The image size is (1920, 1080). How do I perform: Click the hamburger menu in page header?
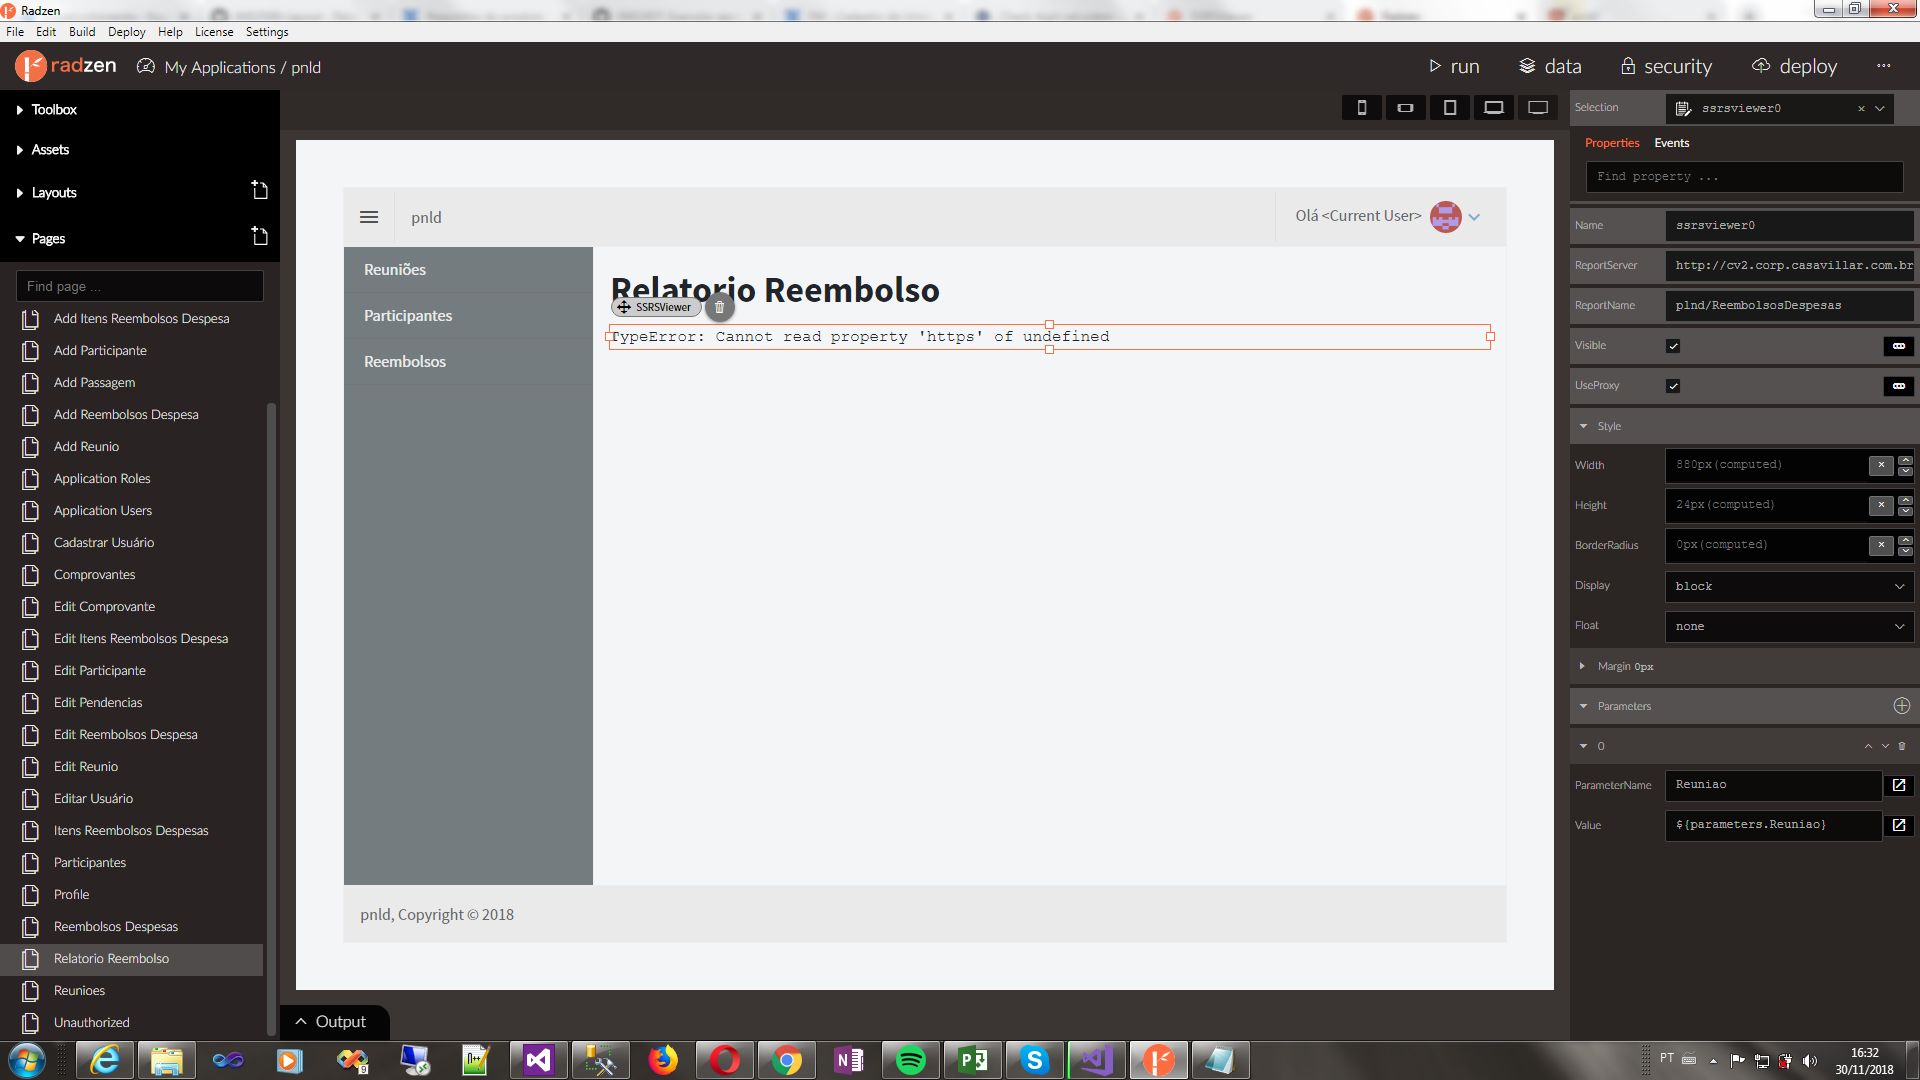[x=369, y=217]
